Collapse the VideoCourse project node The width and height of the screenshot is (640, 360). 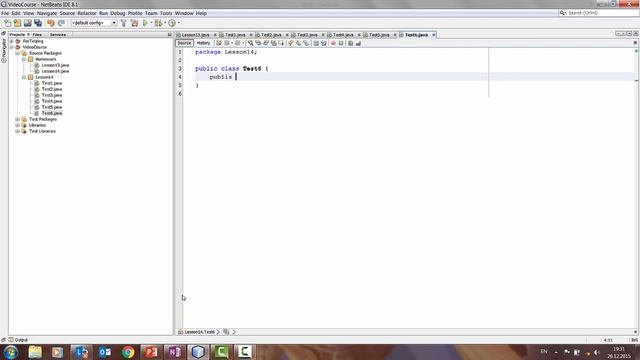(x=11, y=47)
